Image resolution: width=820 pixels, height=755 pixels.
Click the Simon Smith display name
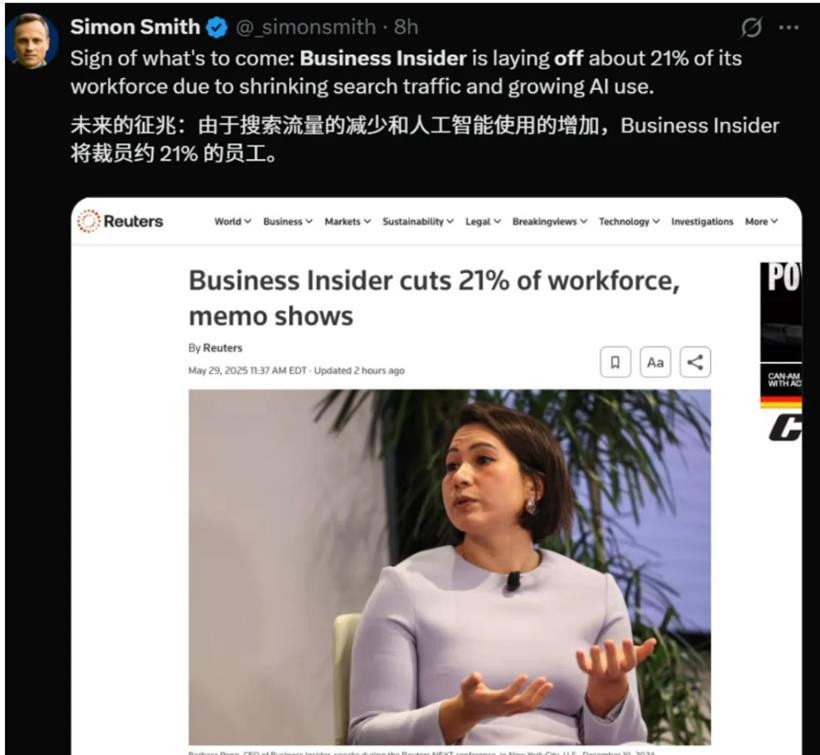pos(135,27)
